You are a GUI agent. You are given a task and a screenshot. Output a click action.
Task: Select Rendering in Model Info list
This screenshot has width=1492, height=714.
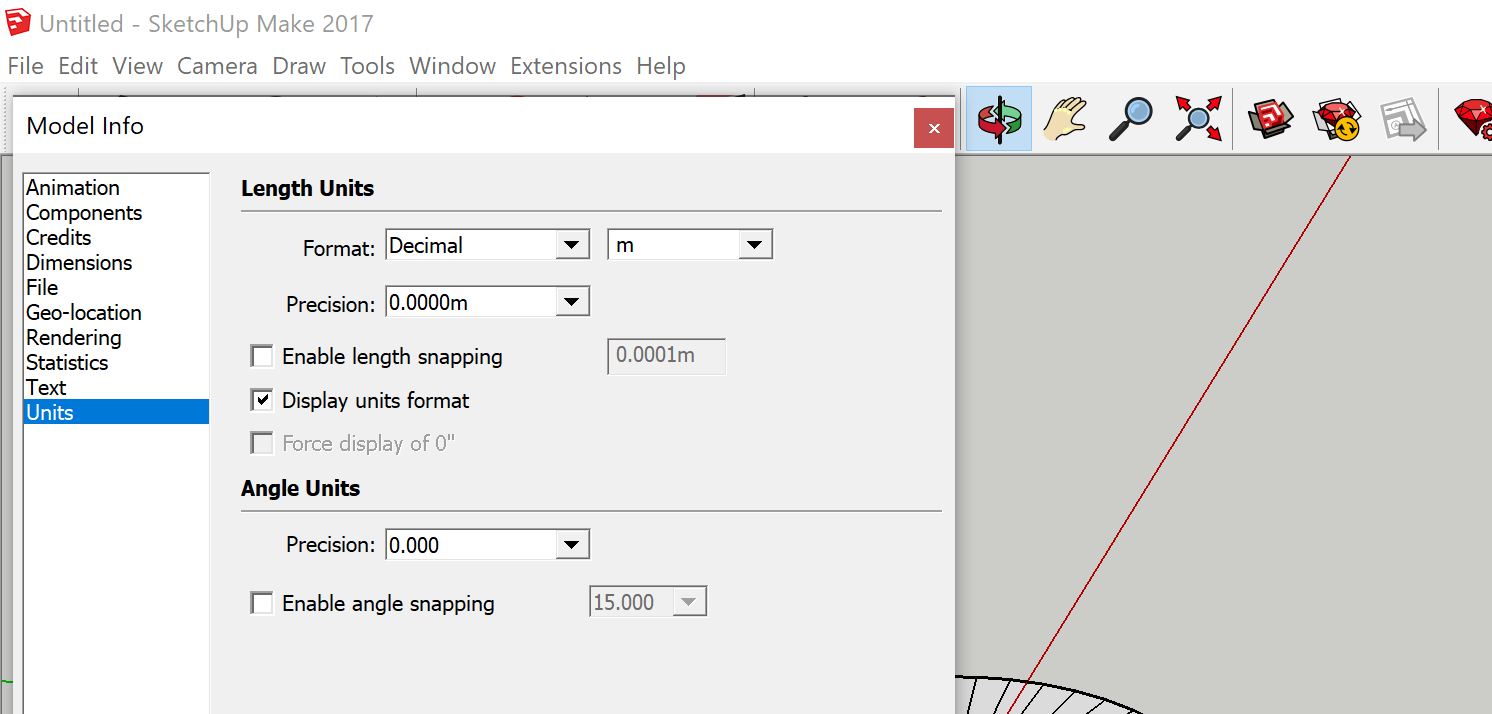116,337
